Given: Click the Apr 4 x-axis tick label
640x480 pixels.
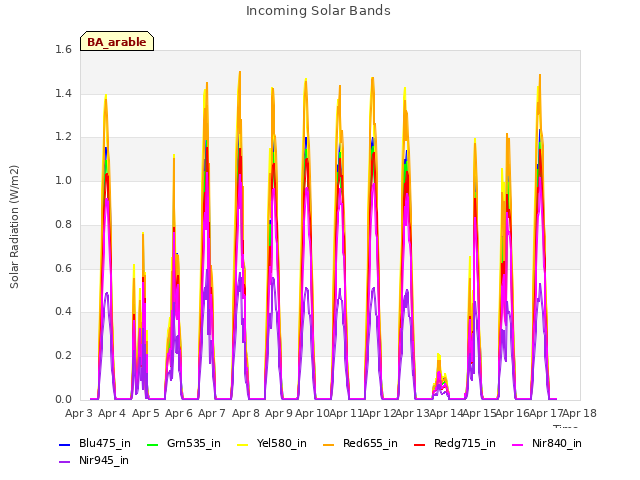Looking at the screenshot, I should click(x=112, y=413).
